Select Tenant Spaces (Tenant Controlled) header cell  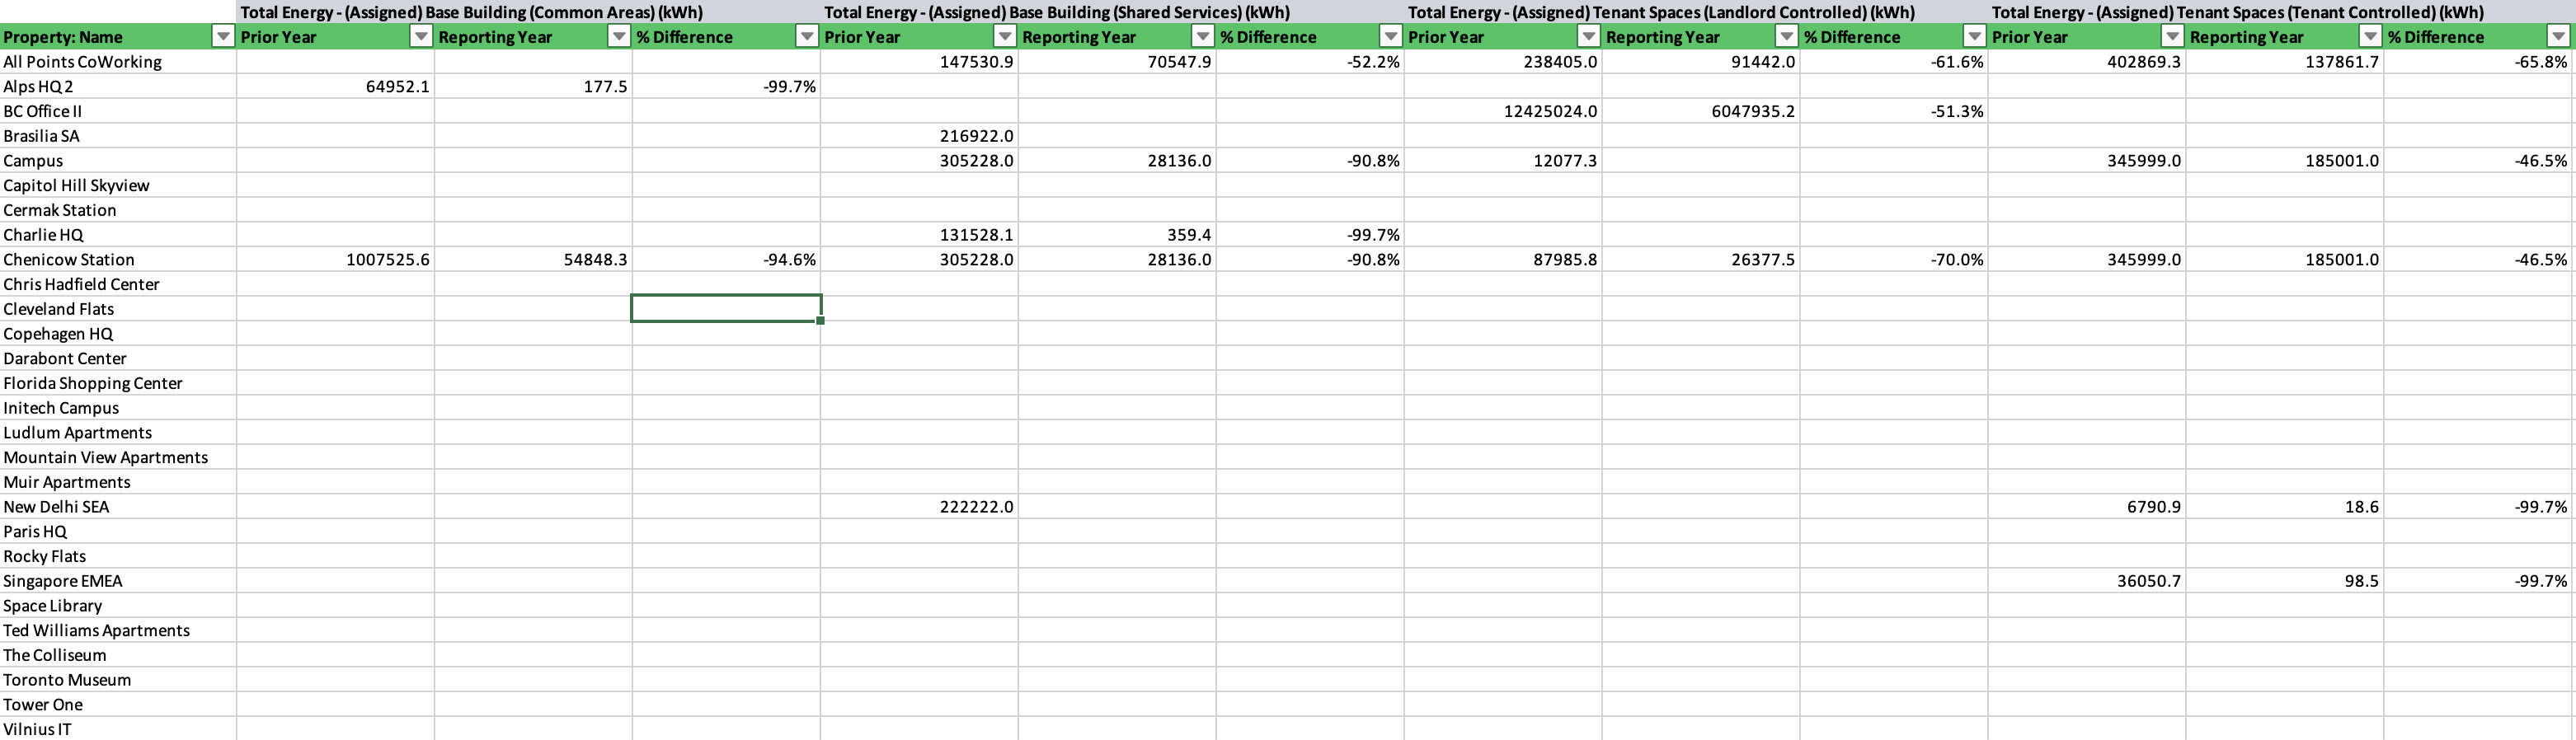pos(2280,12)
